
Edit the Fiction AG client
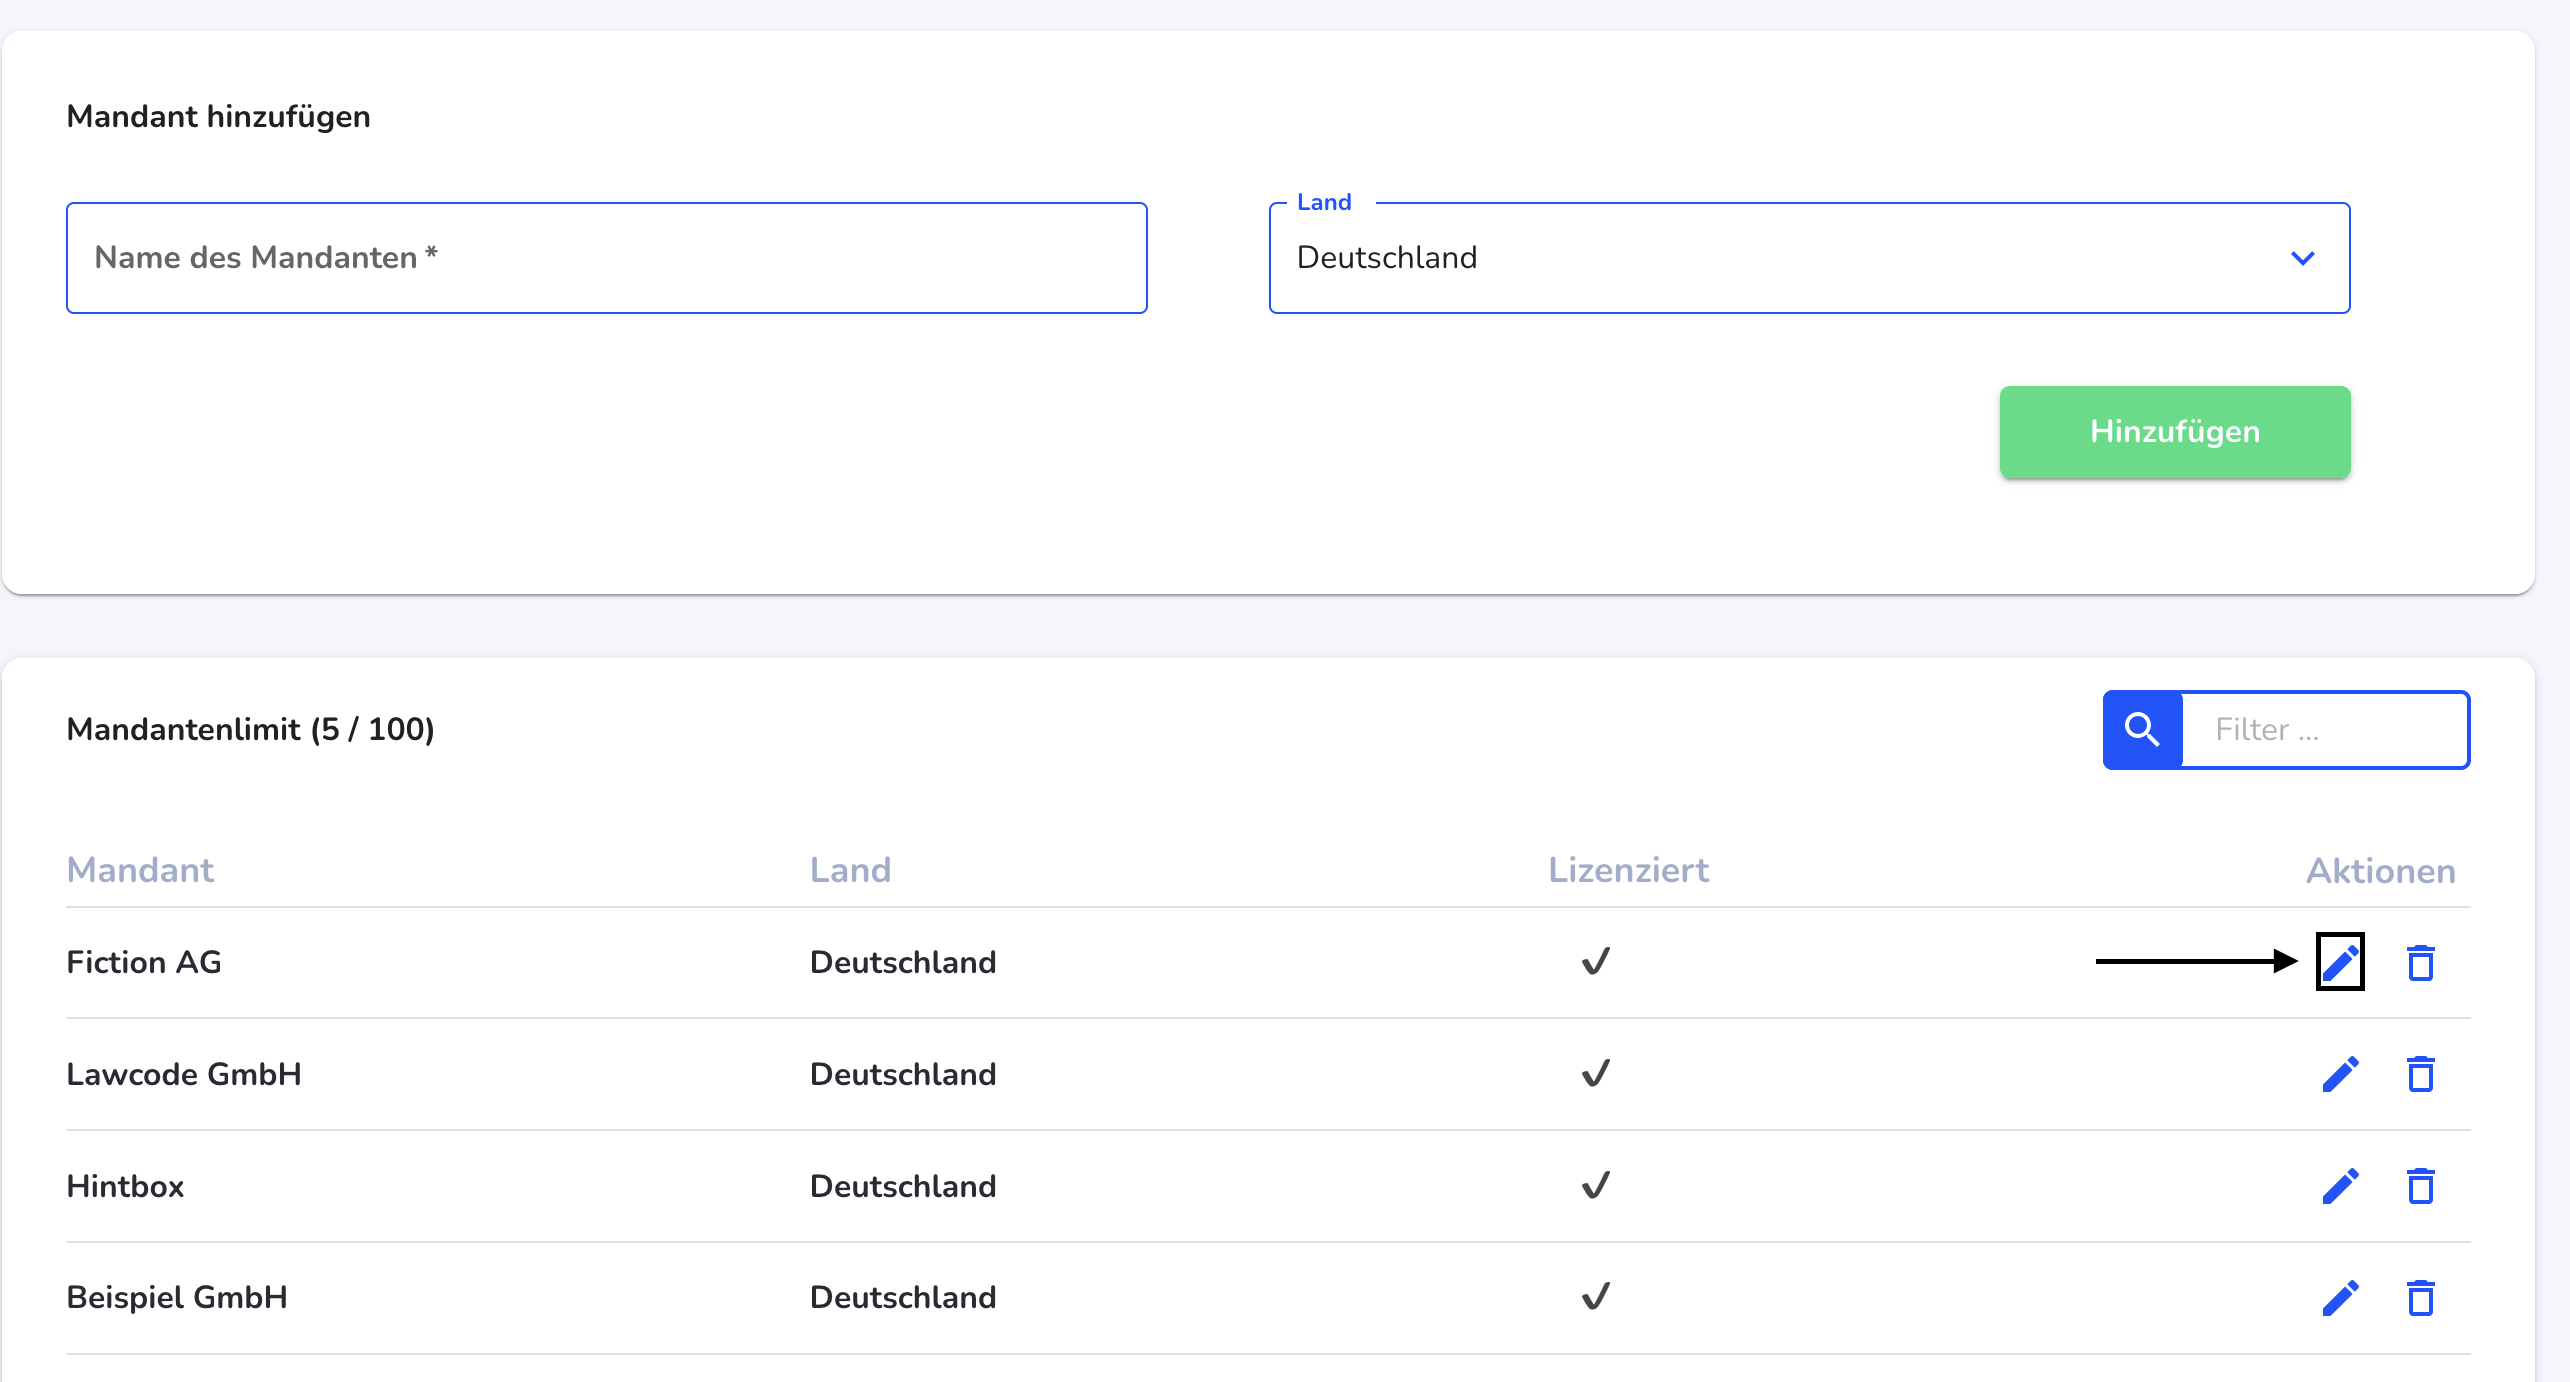click(x=2340, y=962)
